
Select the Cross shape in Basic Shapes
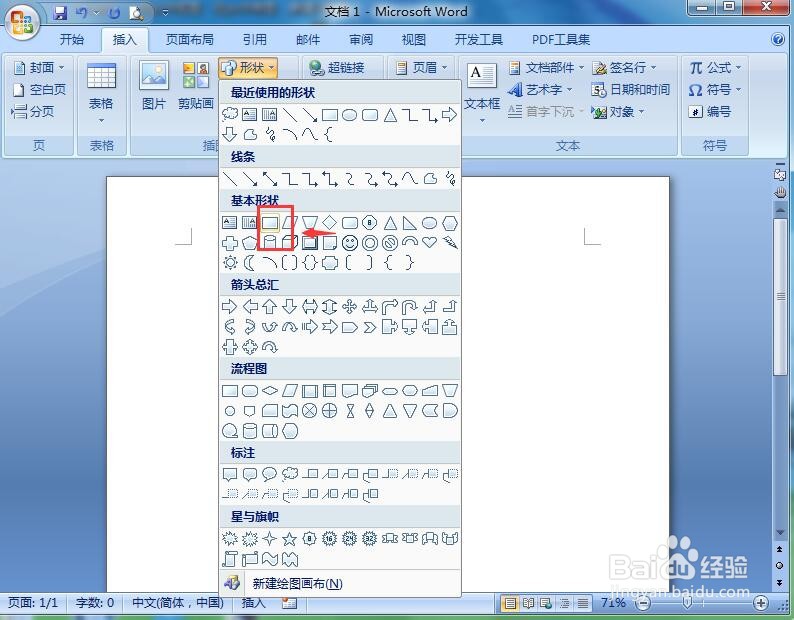(230, 243)
